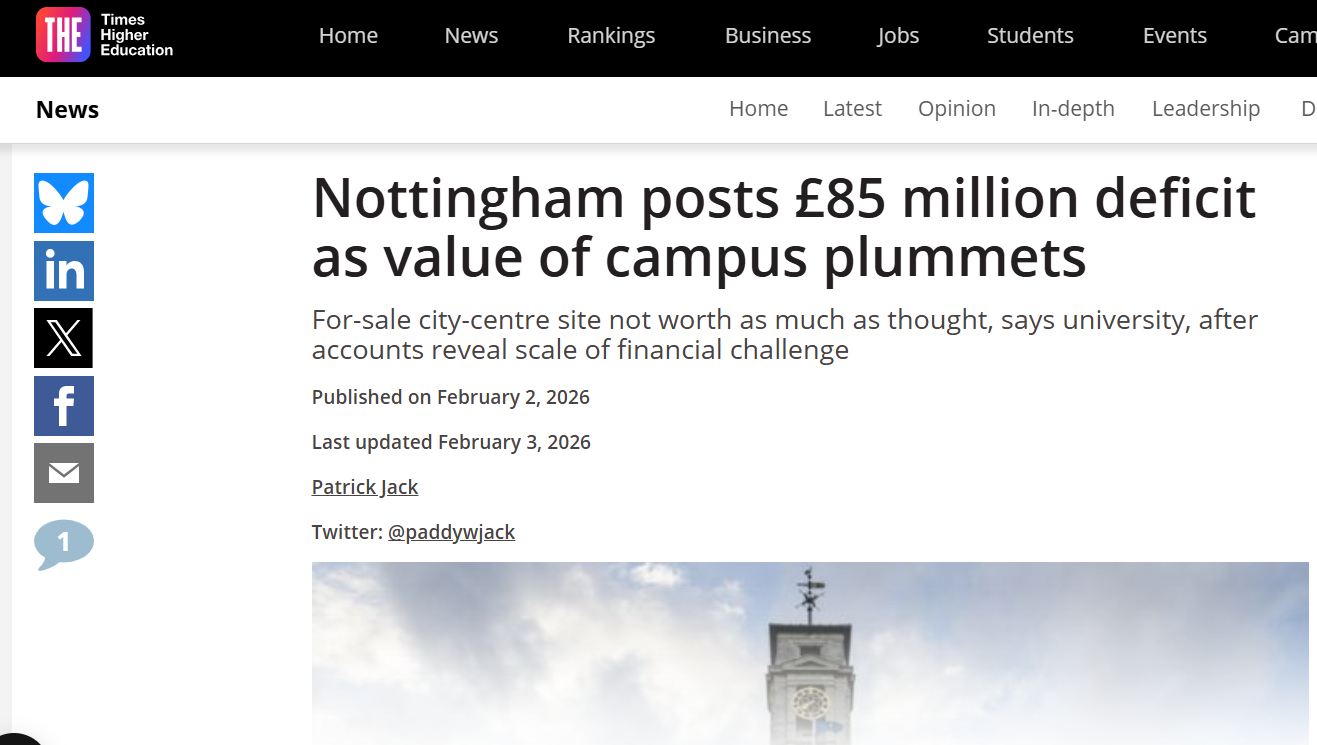Share article via email icon
Viewport: 1317px width, 745px height.
coord(64,473)
